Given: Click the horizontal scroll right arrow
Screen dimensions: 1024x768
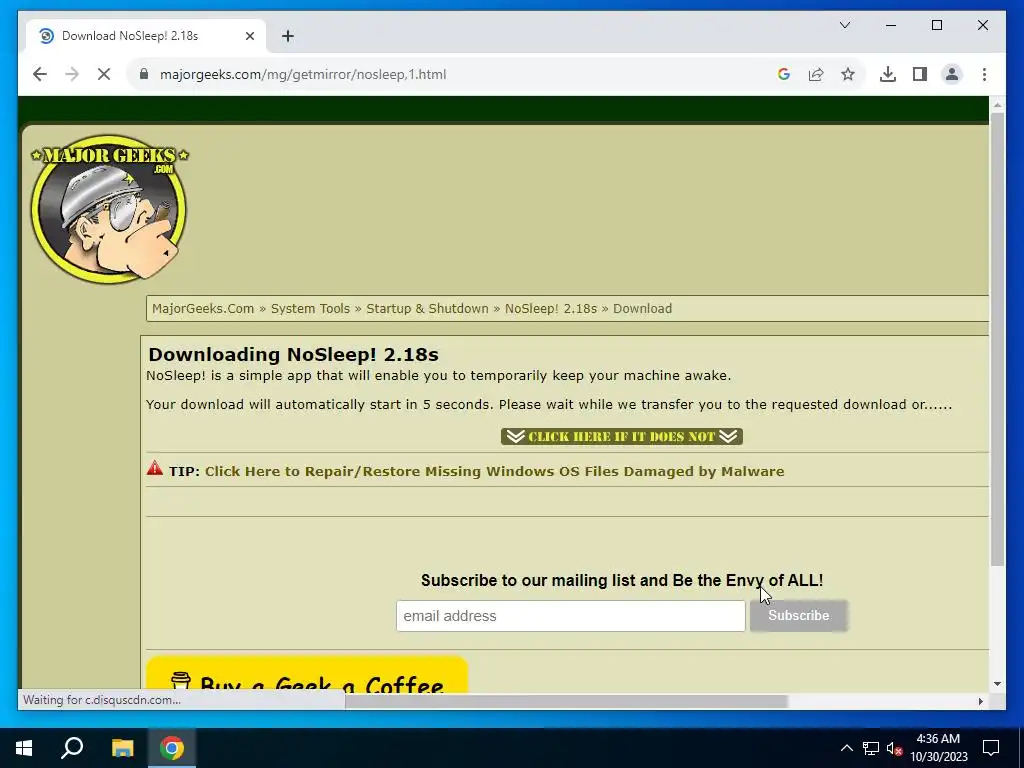Looking at the screenshot, I should pos(980,701).
